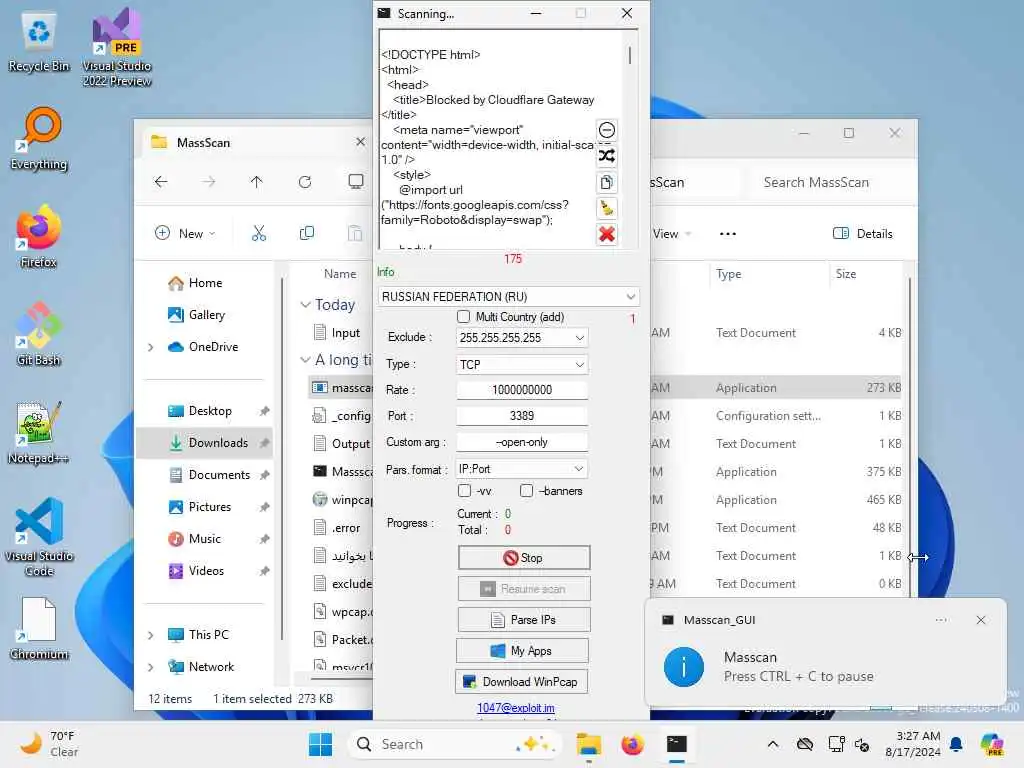Open the Exclude 255.255.255.255 dropdown
The width and height of the screenshot is (1024, 768).
pyautogui.click(x=522, y=338)
